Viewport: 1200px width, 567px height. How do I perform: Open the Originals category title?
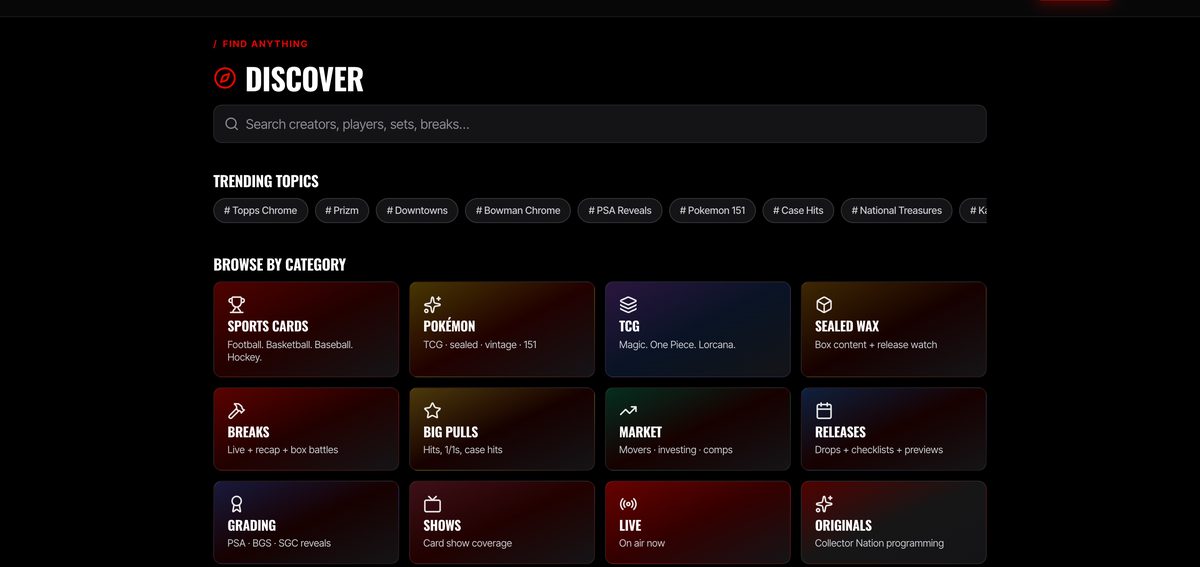pos(843,525)
